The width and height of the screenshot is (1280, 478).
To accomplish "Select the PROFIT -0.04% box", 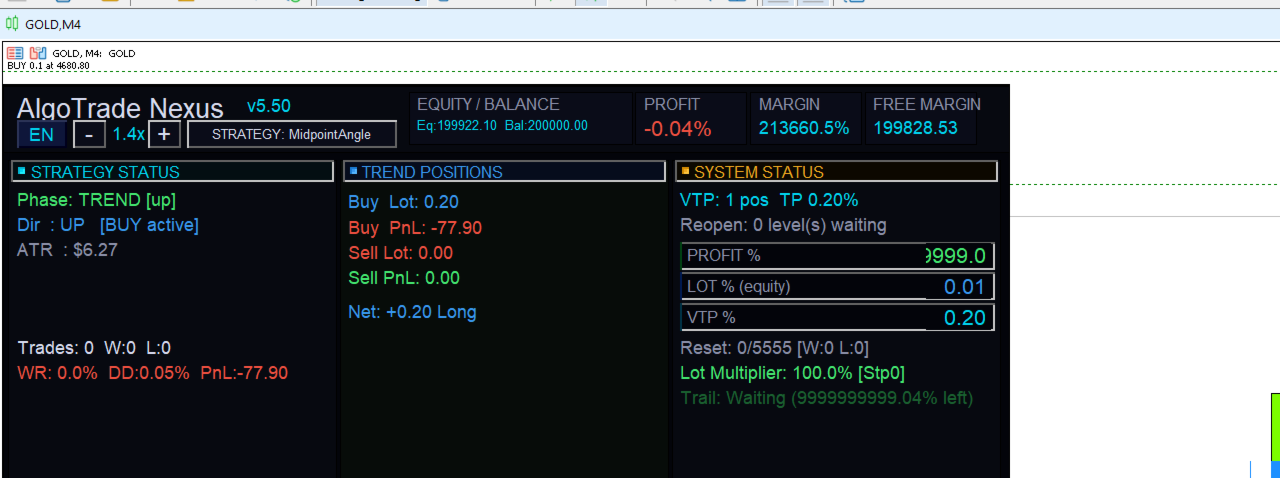I will pos(691,118).
